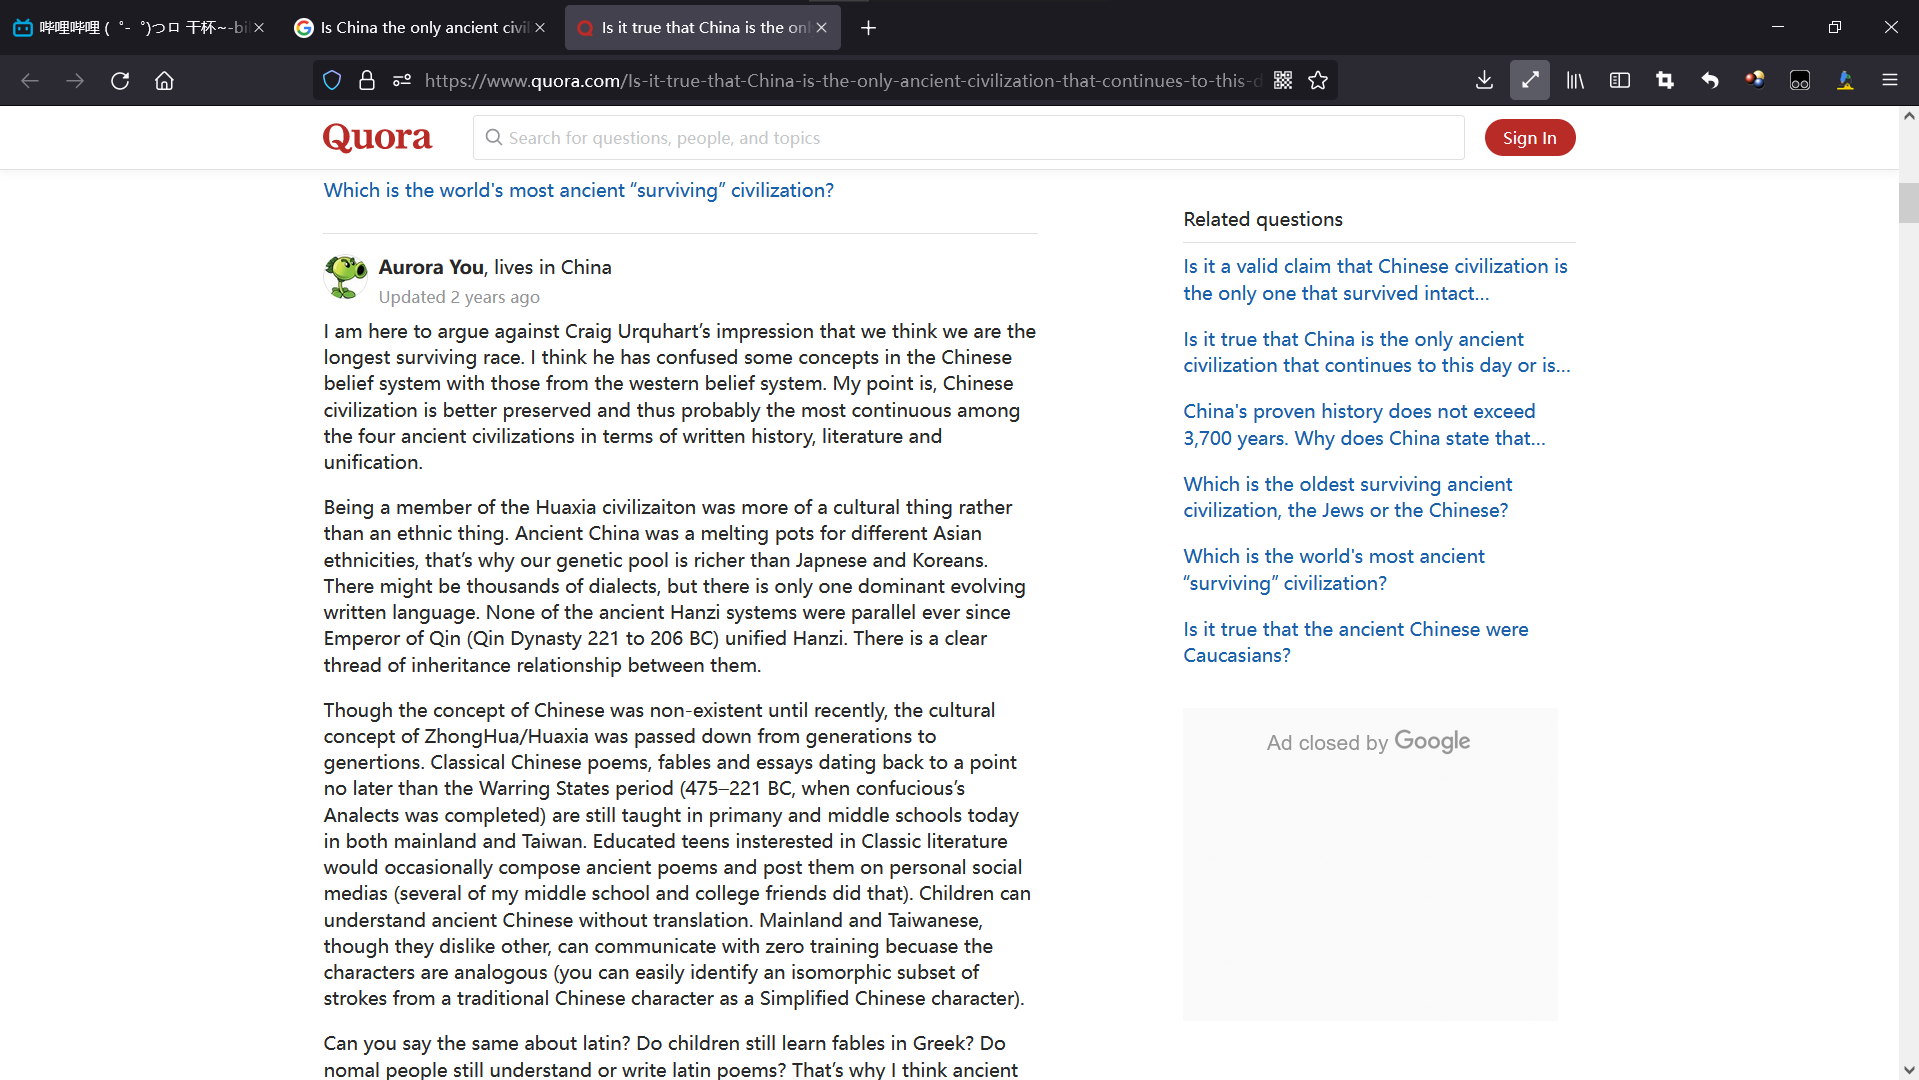Open the colorful circles extension
The image size is (1919, 1080).
coord(1755,81)
